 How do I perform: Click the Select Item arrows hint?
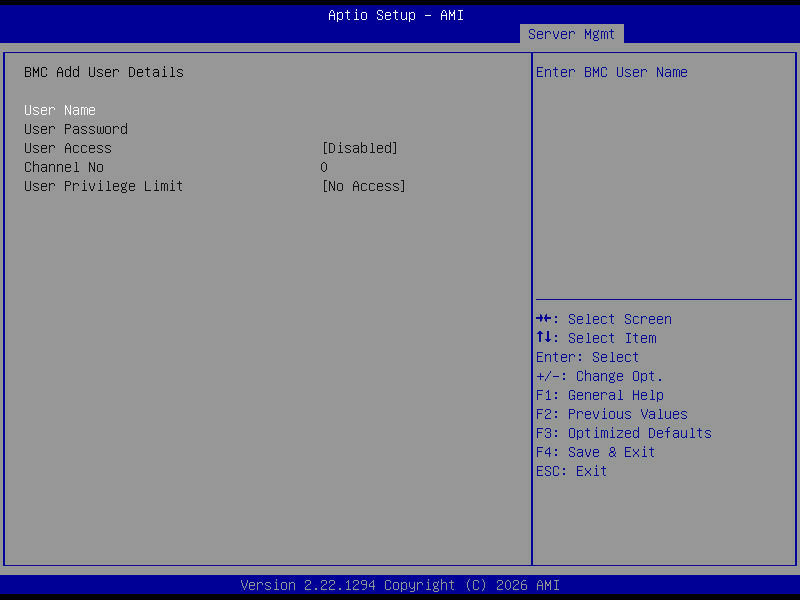coord(596,338)
